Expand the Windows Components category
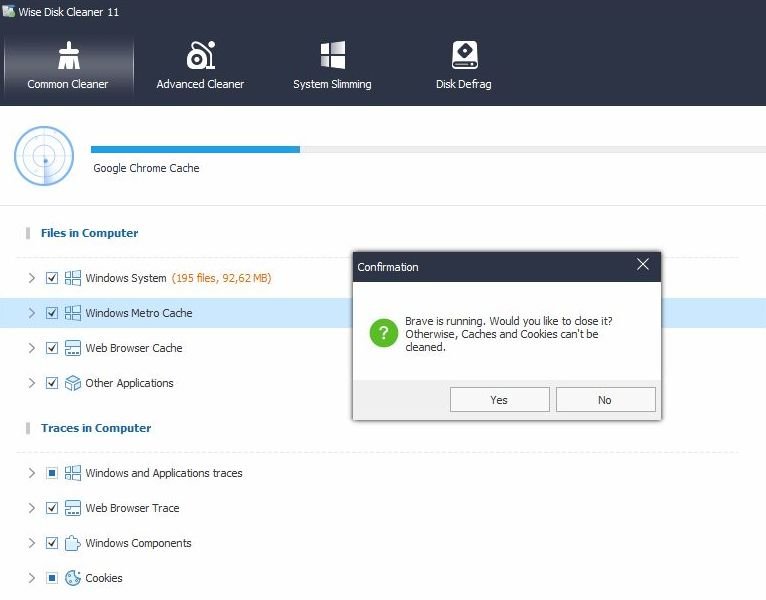Image resolution: width=766 pixels, height=600 pixels. click(x=32, y=543)
